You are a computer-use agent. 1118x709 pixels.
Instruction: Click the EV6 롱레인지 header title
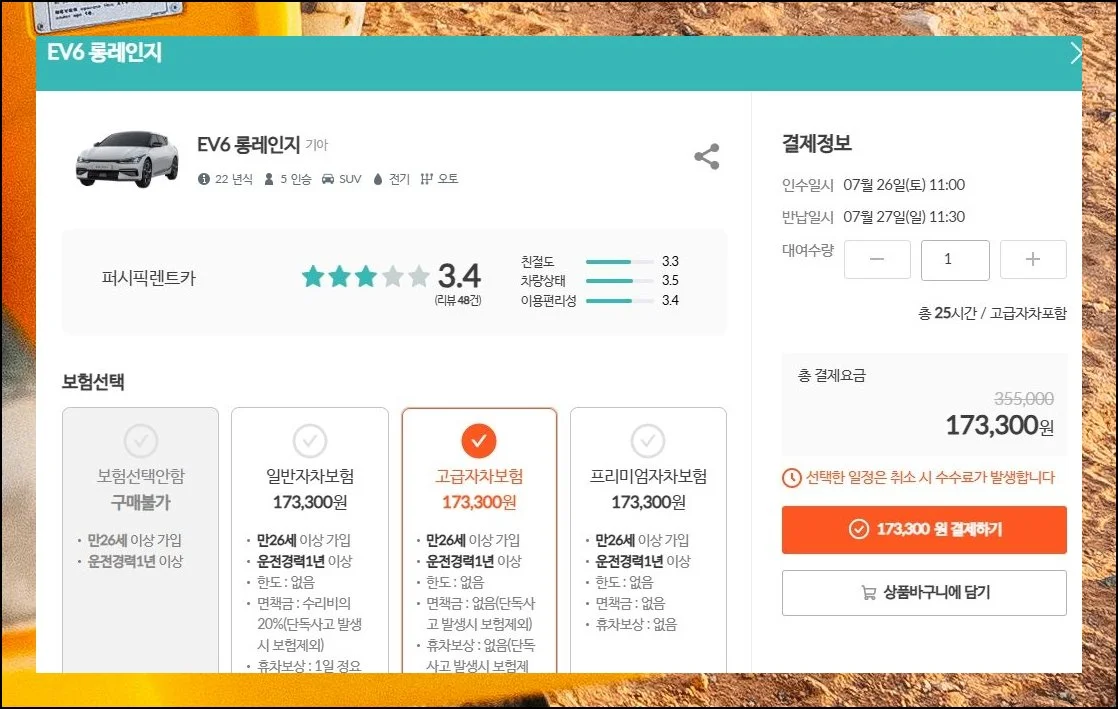coord(105,54)
